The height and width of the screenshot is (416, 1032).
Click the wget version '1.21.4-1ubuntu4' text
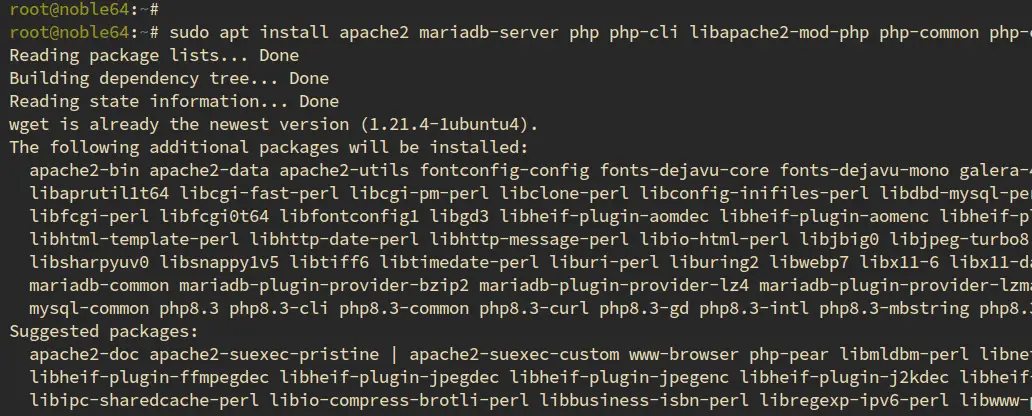[x=446, y=124]
